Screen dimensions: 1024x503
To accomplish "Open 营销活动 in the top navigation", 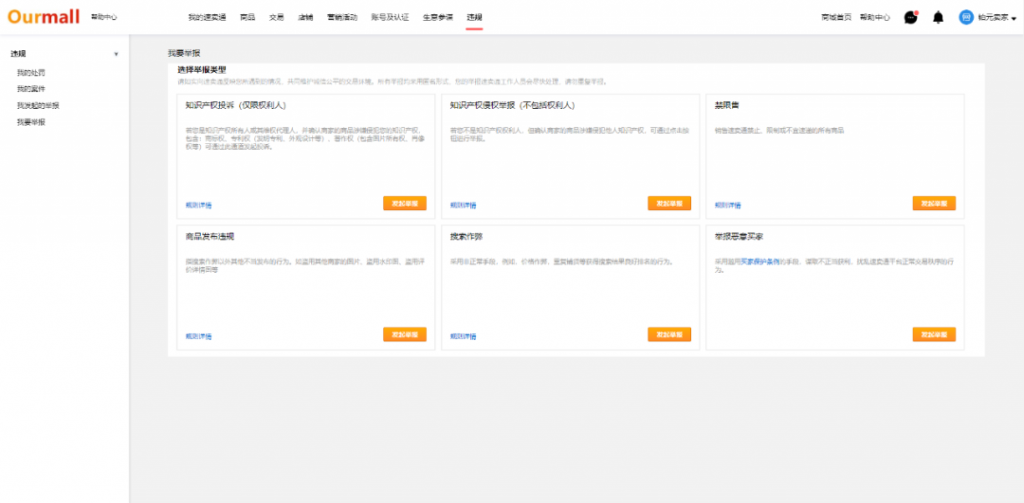I will click(x=343, y=17).
